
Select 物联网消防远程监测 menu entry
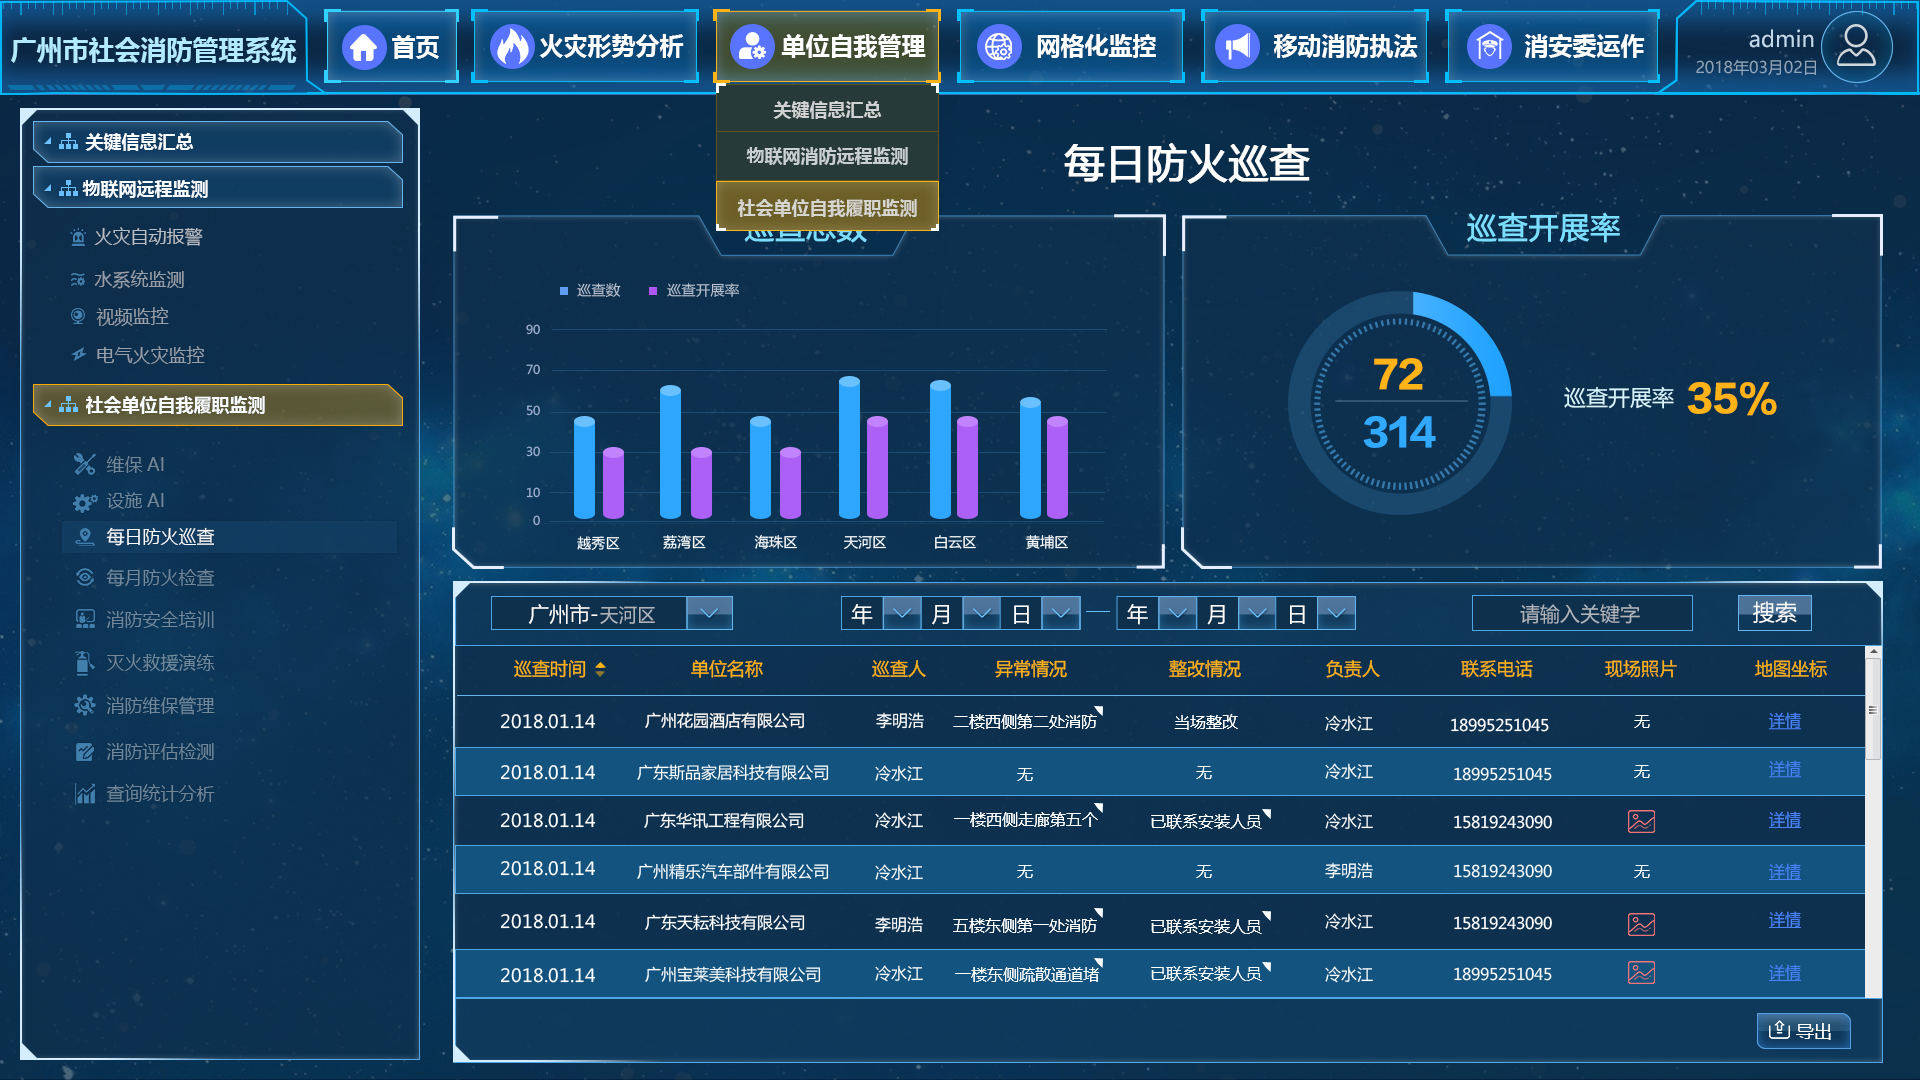(x=827, y=157)
